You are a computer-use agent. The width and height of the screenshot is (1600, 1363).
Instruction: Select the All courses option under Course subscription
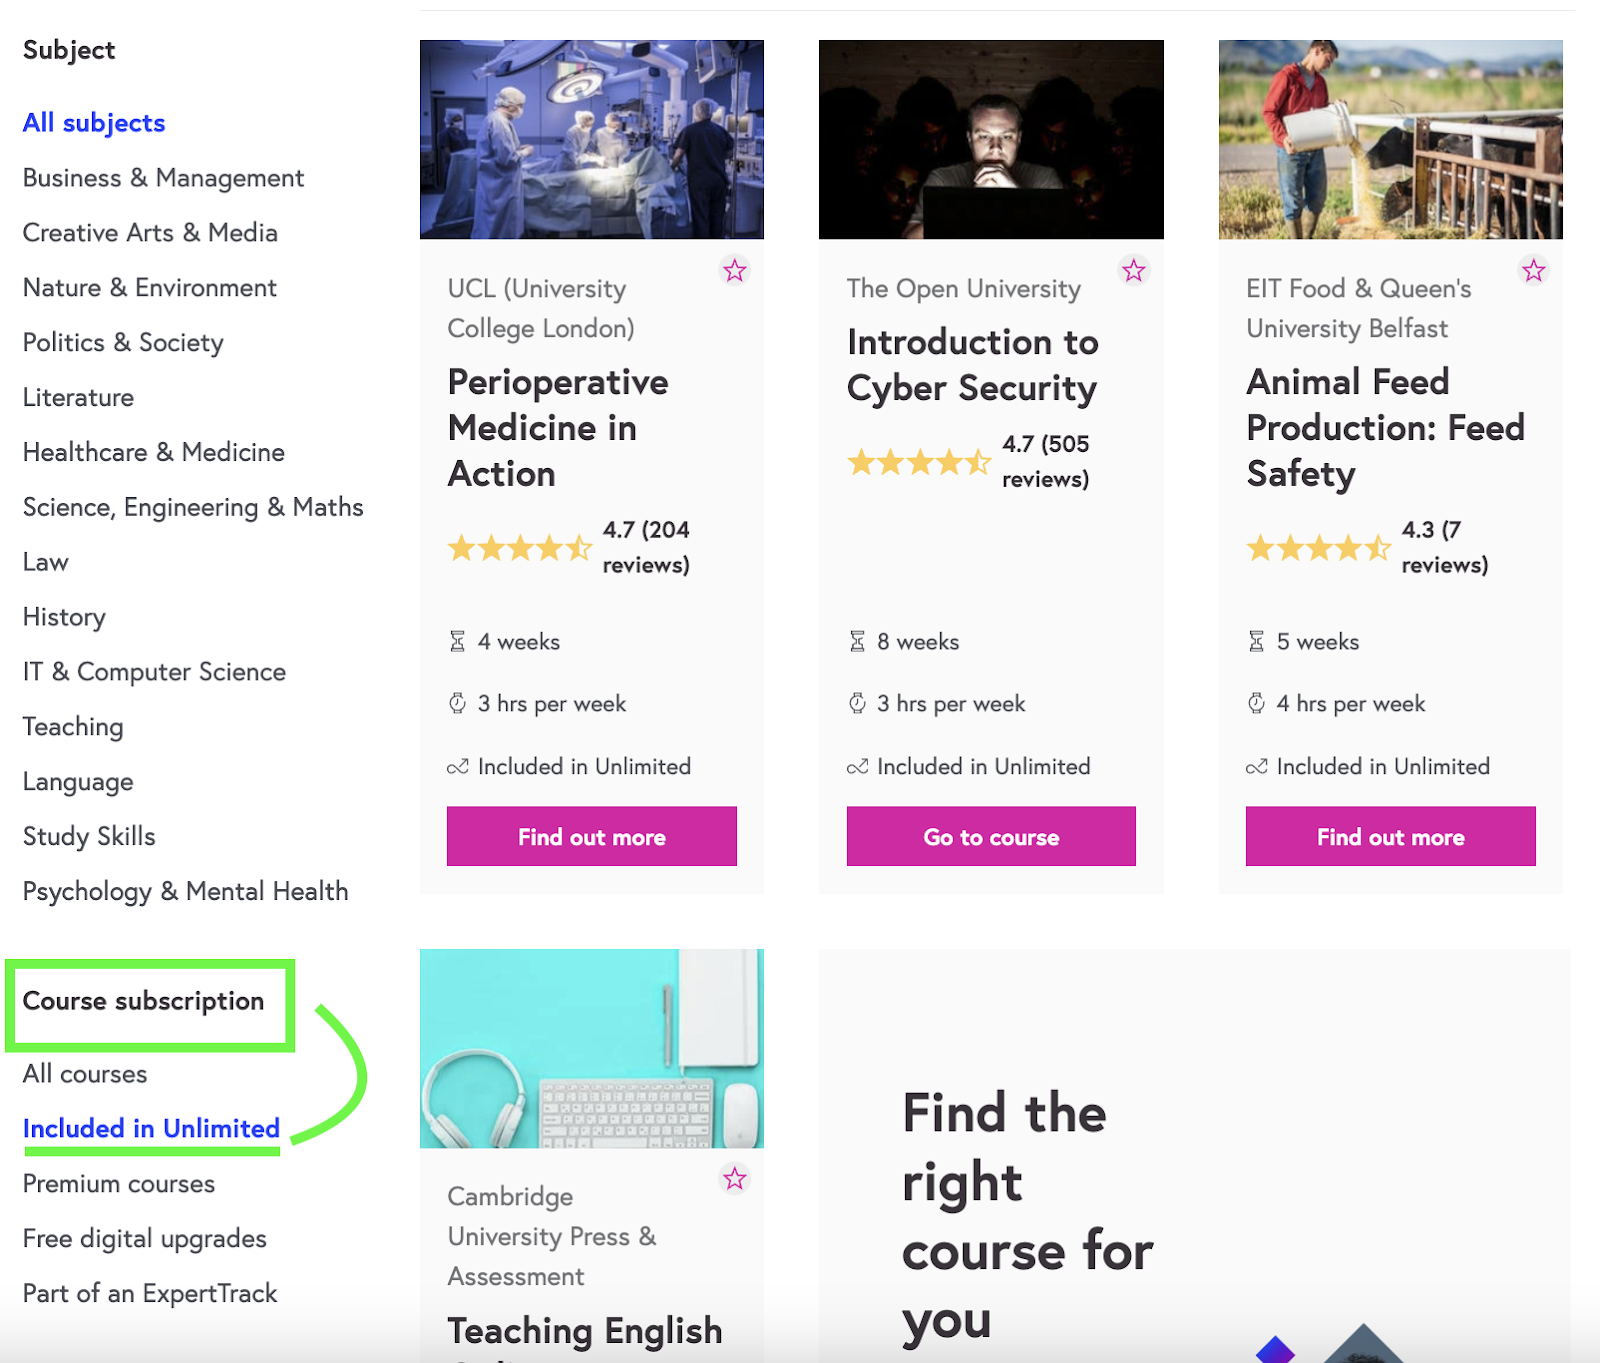(x=85, y=1074)
